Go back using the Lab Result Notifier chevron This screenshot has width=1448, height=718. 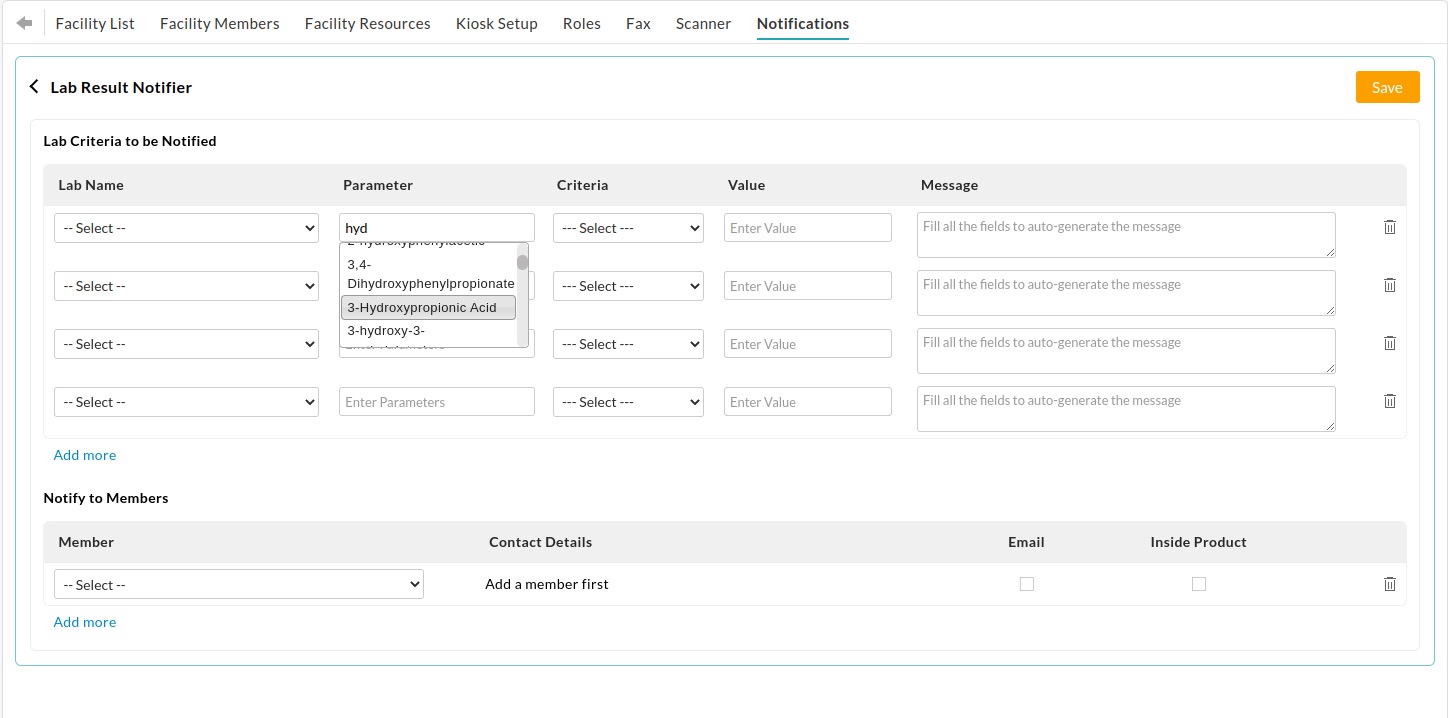coord(34,86)
